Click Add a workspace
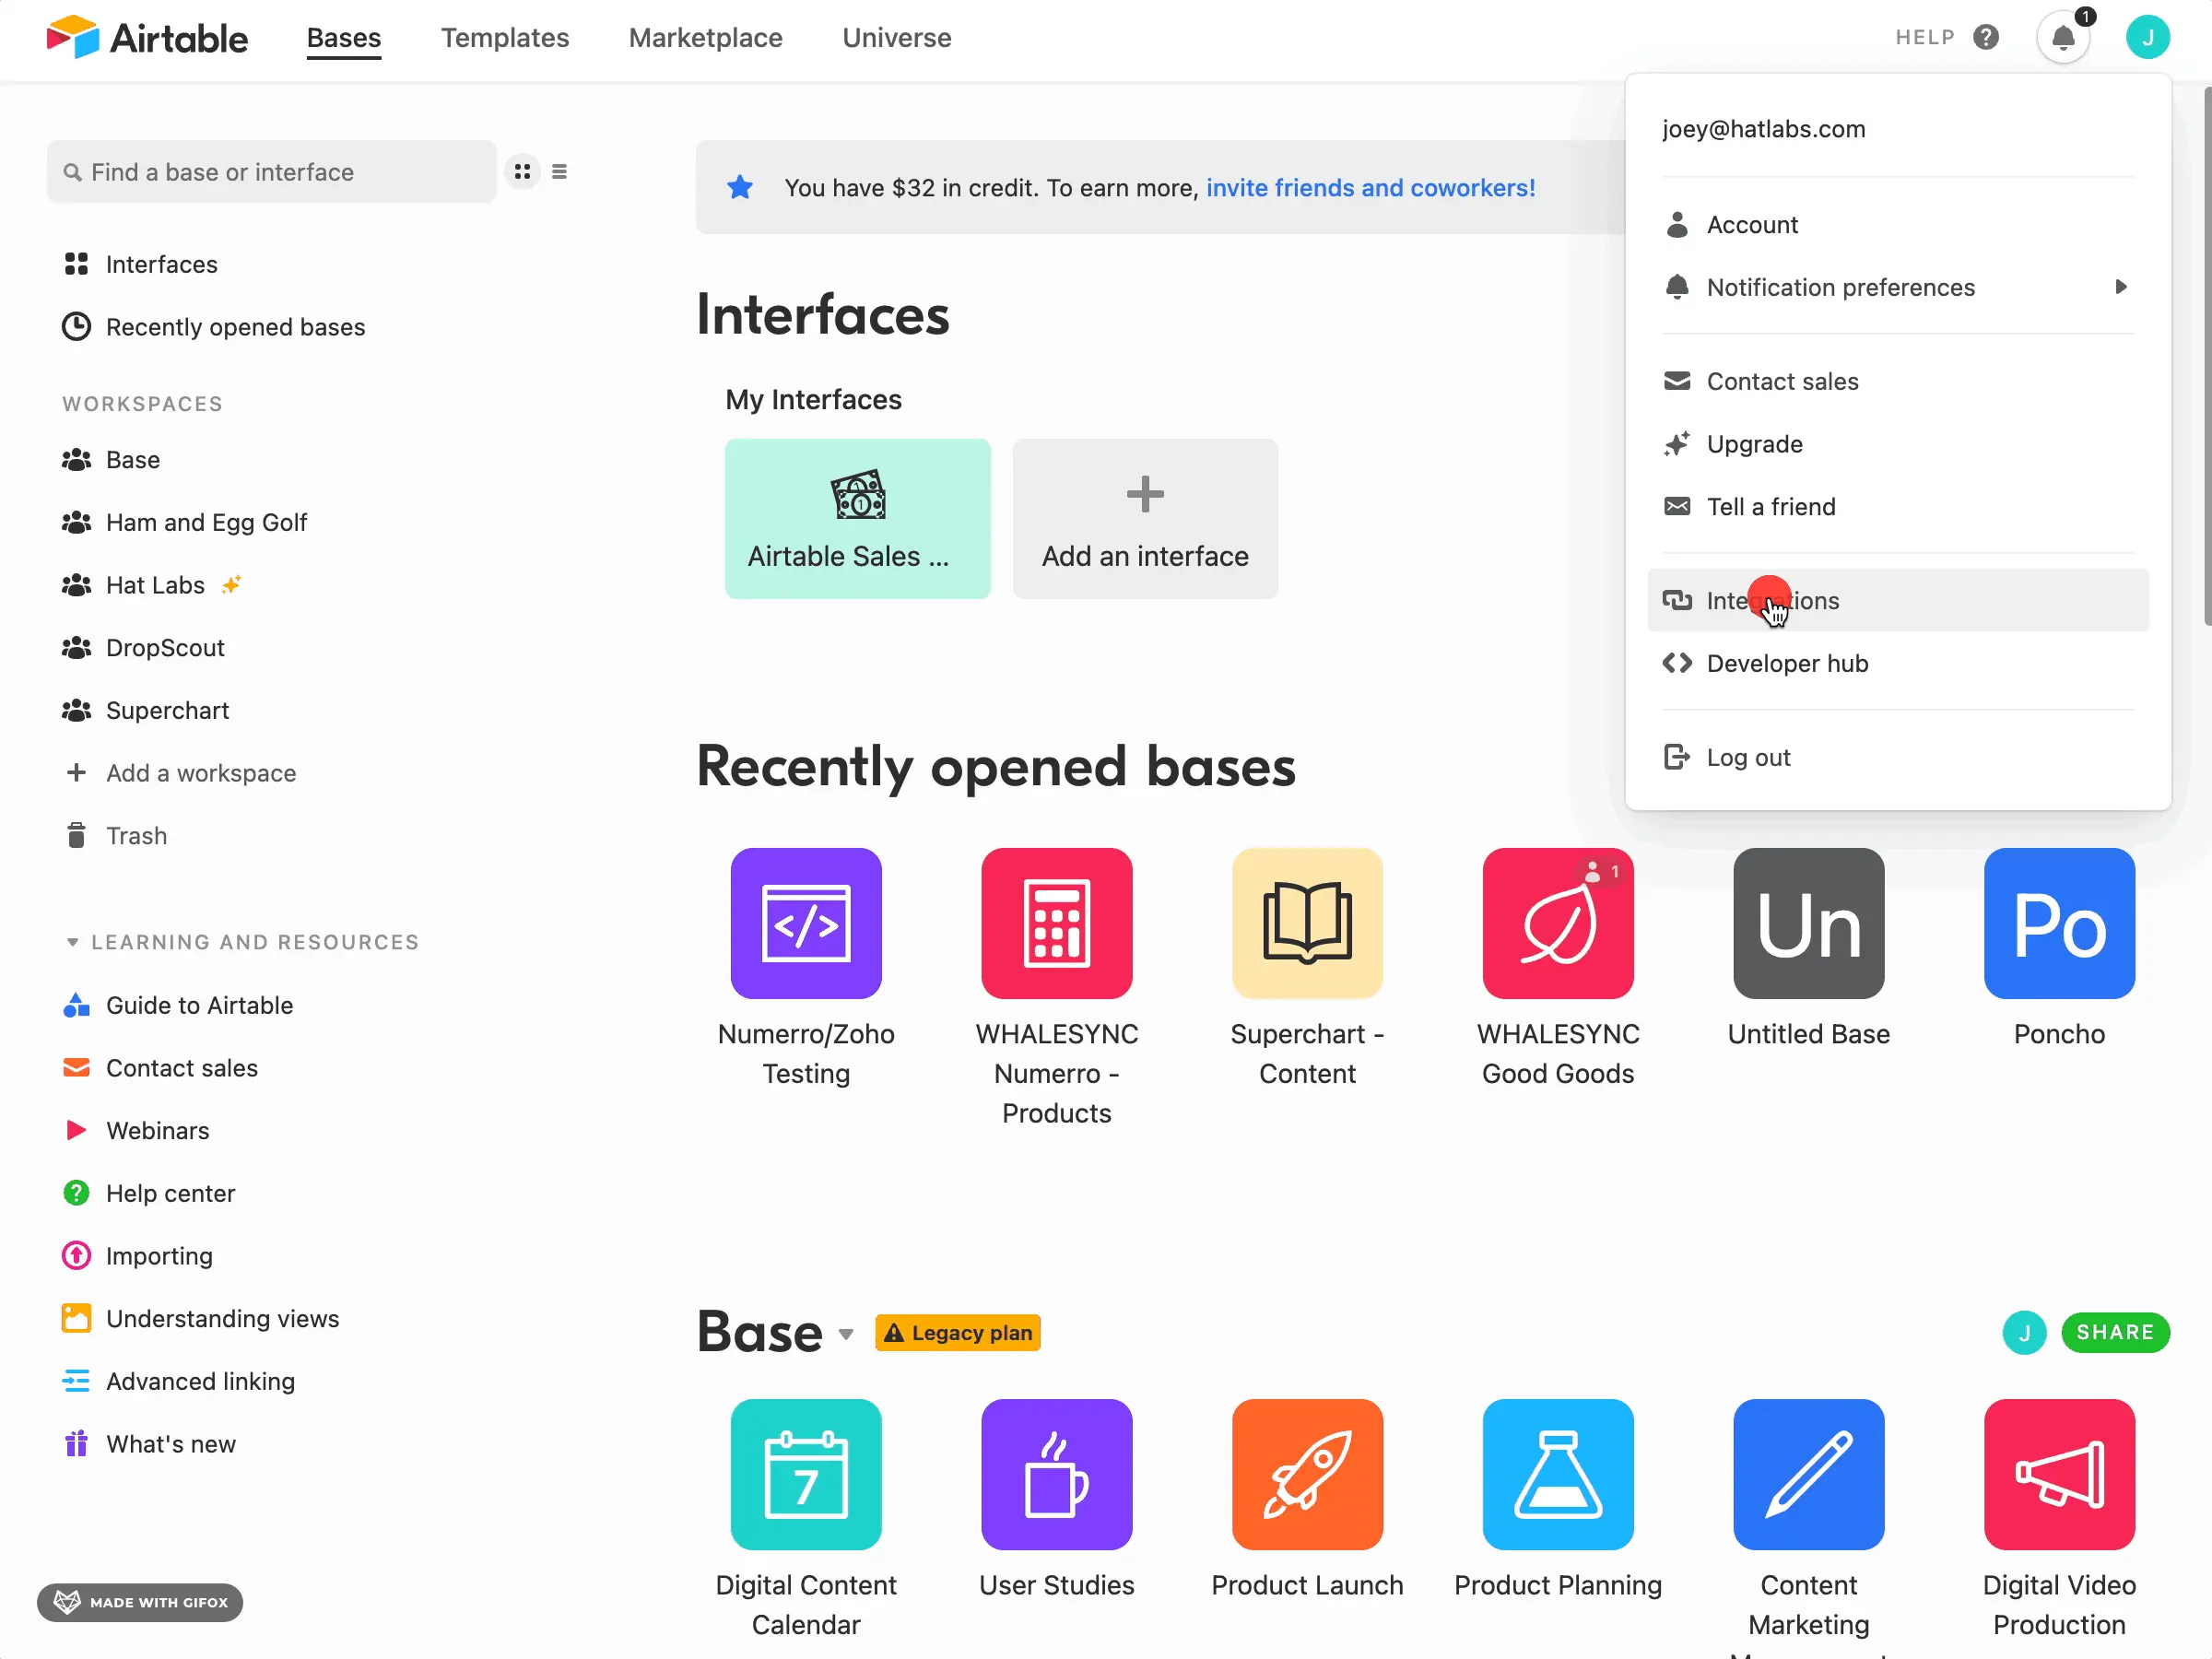The image size is (2212, 1659). (181, 773)
